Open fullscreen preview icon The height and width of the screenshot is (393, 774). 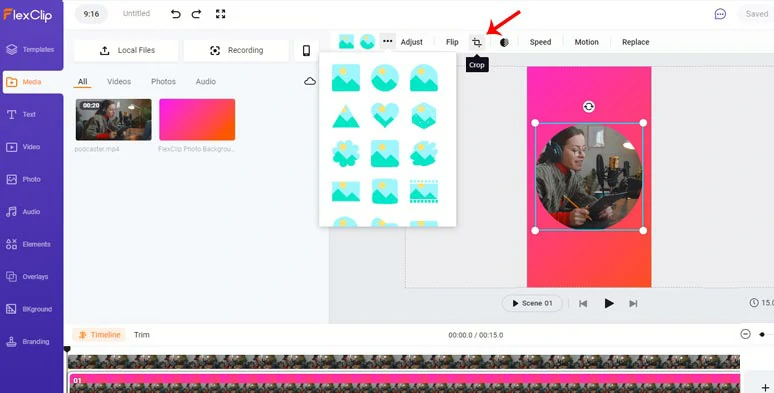[x=221, y=14]
